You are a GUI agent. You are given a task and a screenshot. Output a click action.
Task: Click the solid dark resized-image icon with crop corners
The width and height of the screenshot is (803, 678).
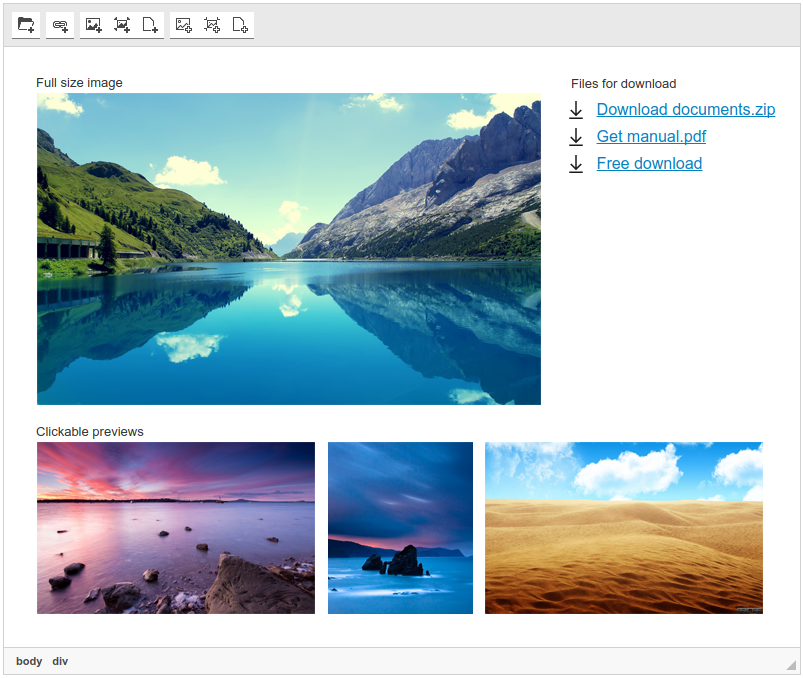tap(122, 25)
